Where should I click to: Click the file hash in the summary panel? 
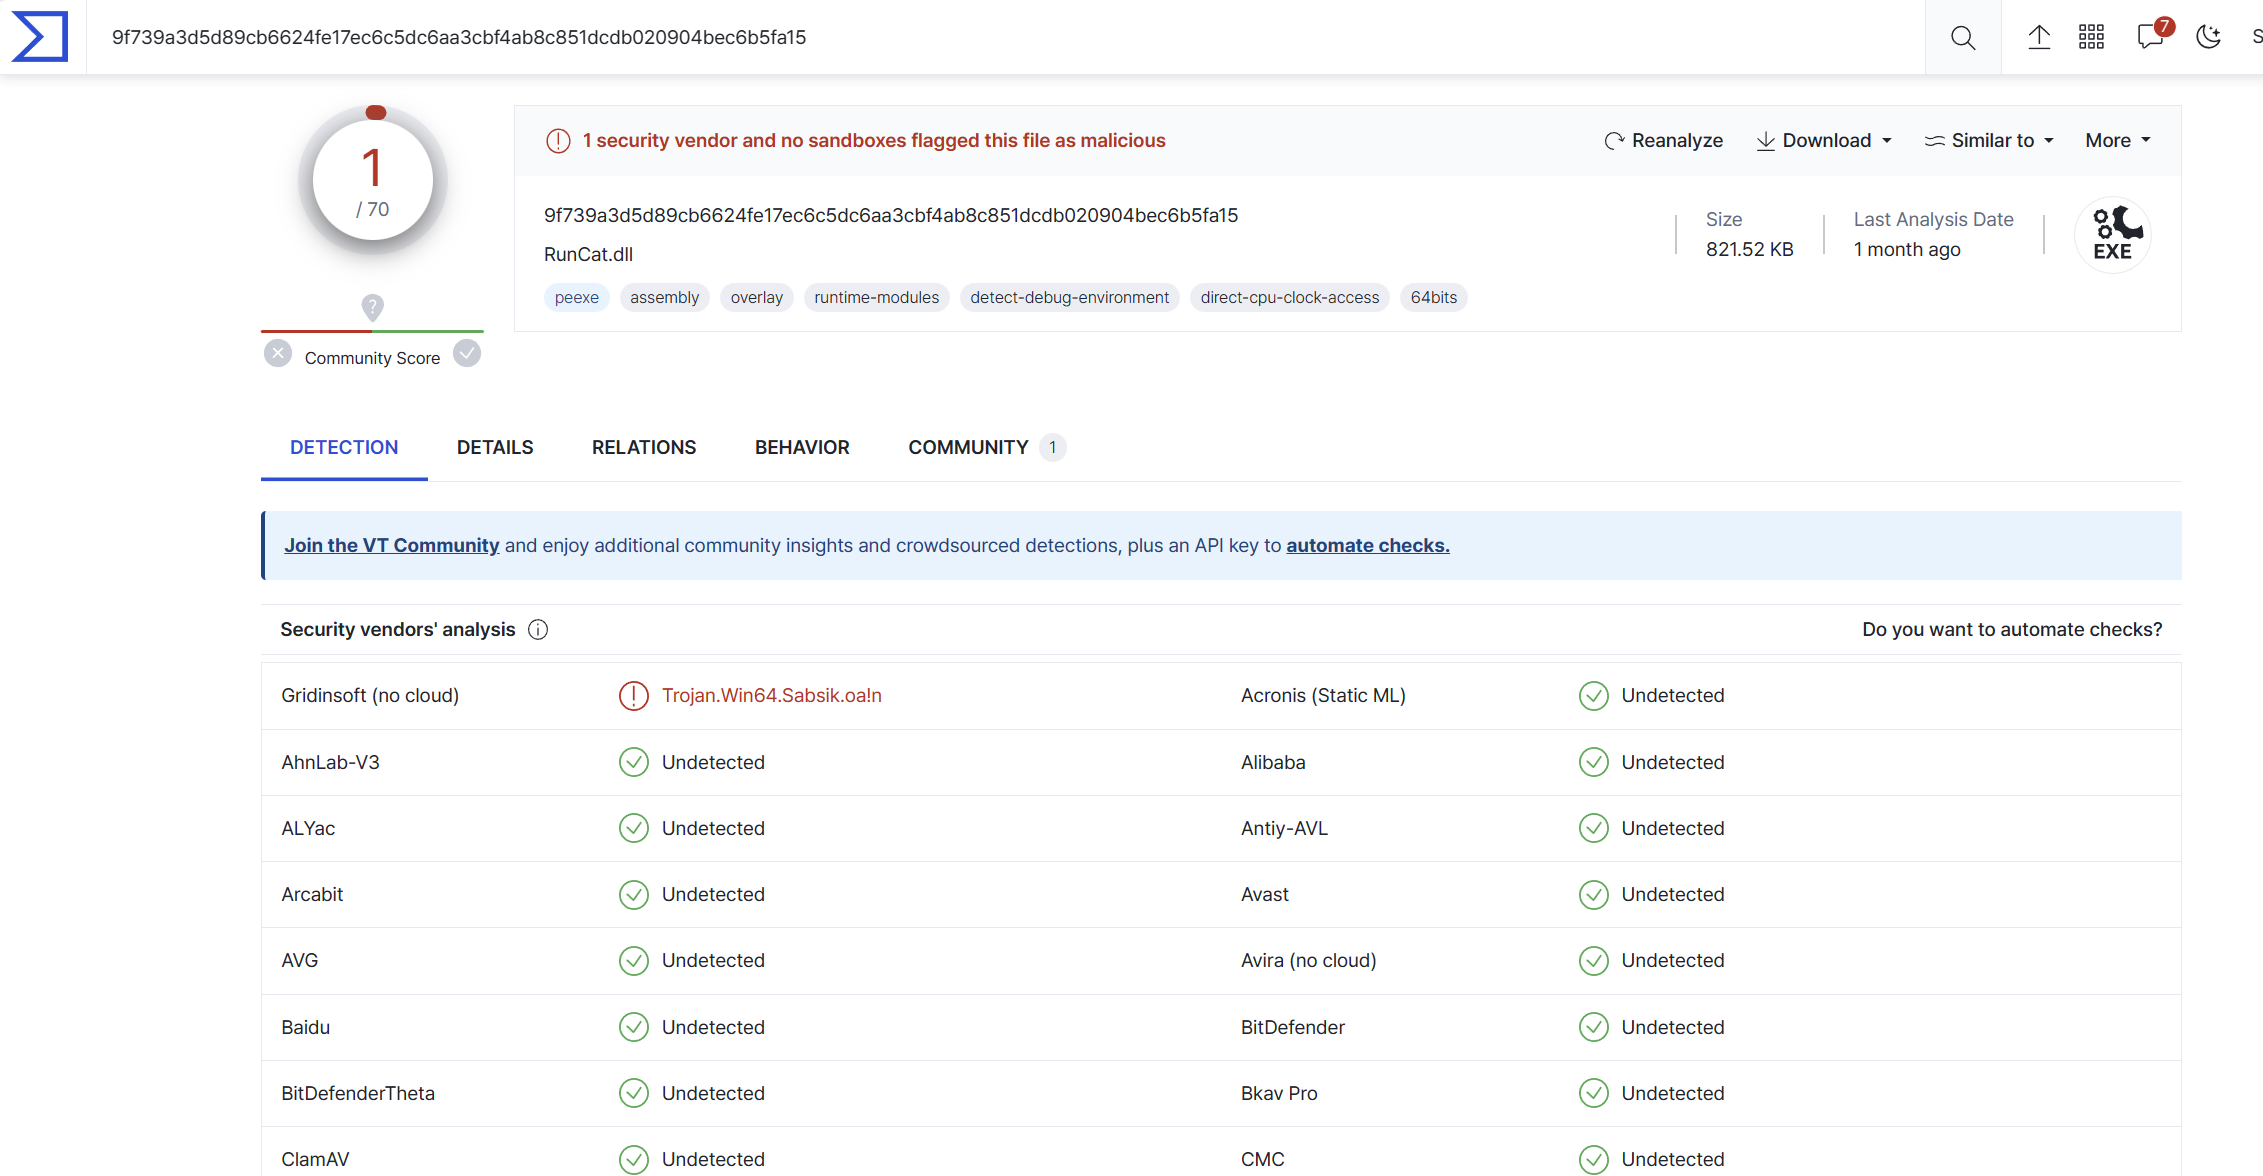[x=891, y=215]
